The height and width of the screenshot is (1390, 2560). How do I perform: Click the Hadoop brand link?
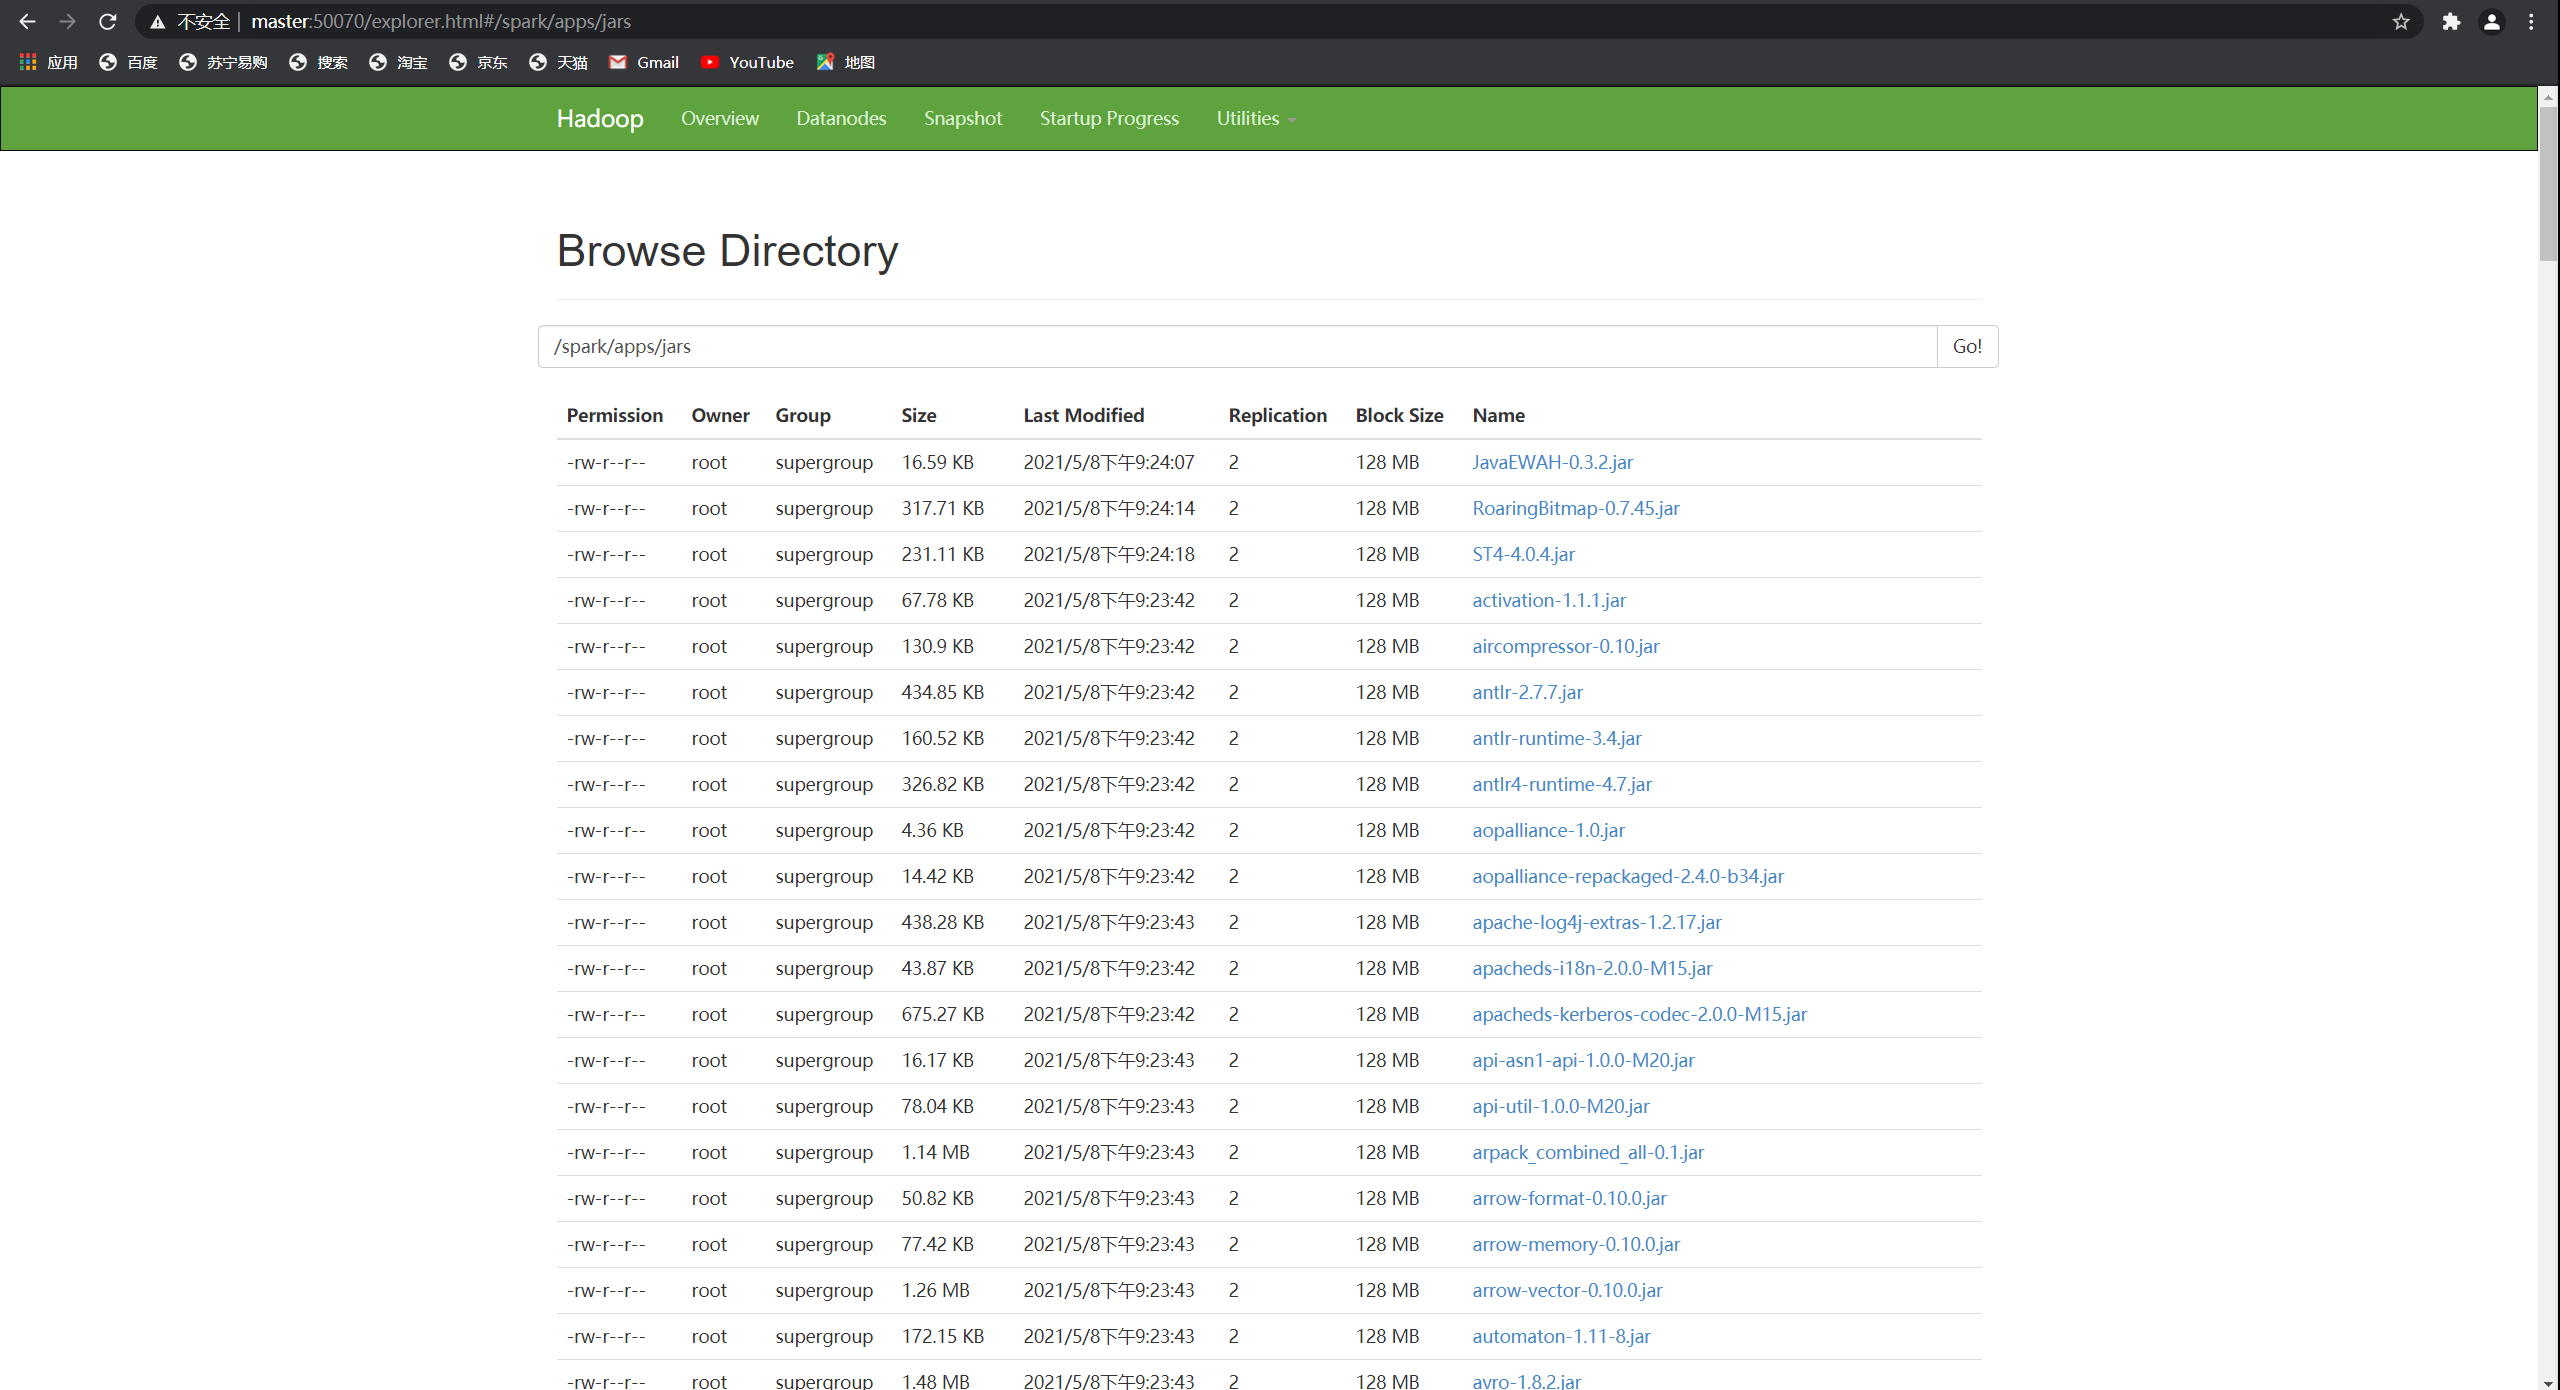600,118
